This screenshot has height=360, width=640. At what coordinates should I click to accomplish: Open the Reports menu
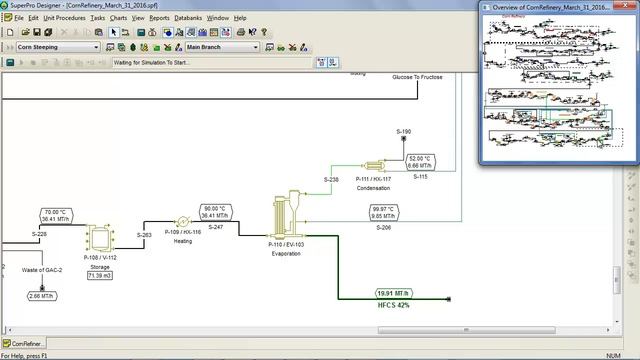(159, 18)
